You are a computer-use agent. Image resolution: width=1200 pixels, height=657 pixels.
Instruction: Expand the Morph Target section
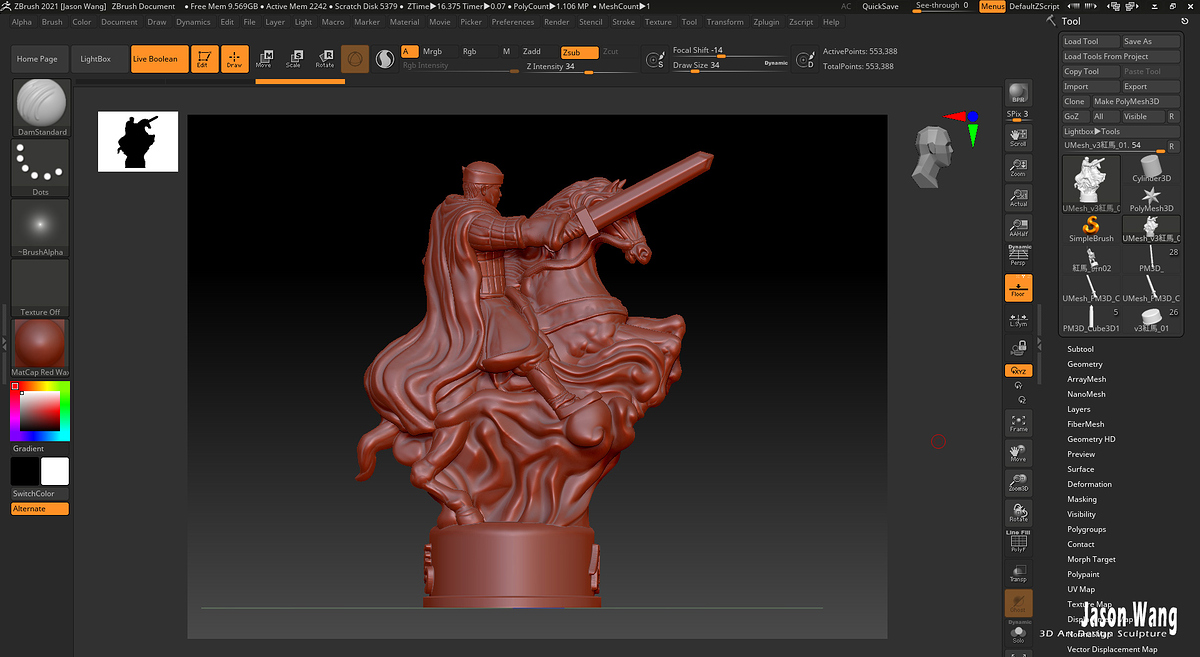tap(1091, 559)
